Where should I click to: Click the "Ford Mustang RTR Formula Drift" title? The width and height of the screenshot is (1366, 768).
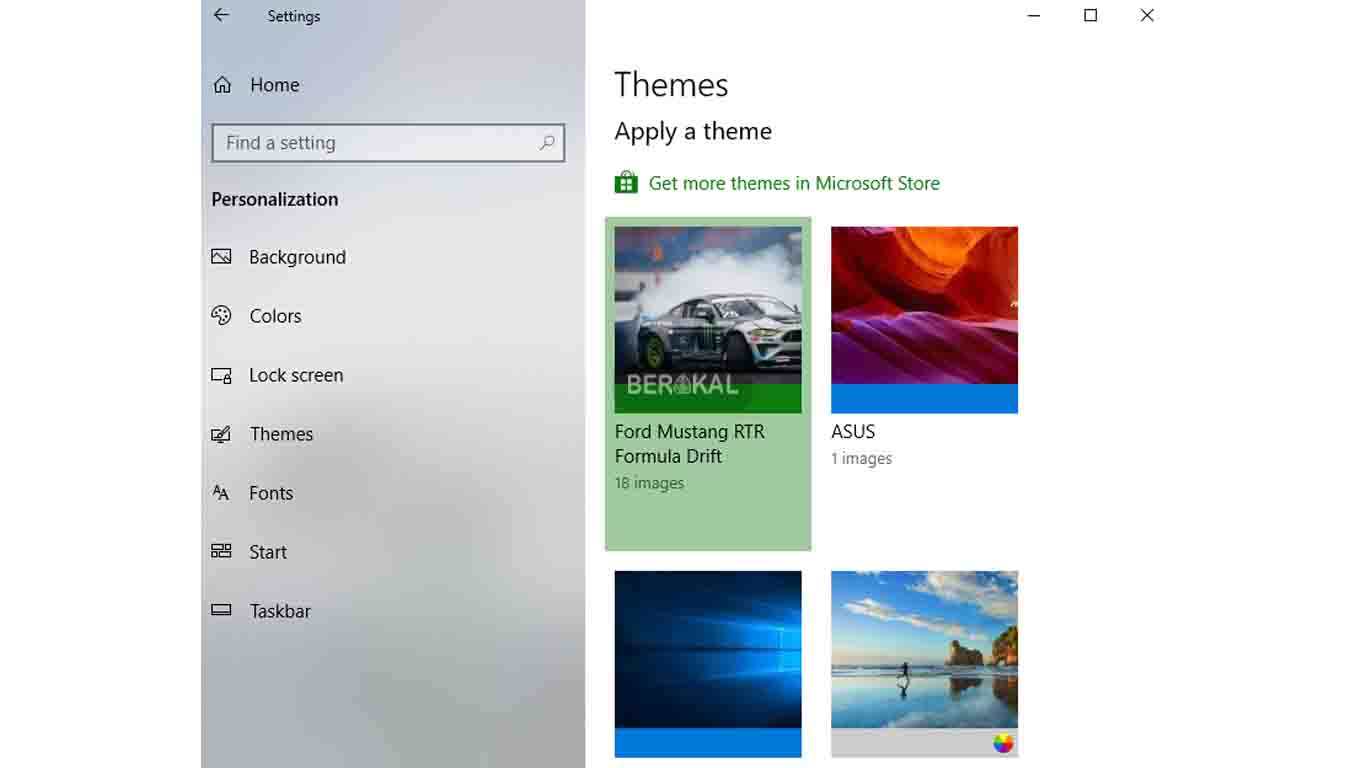690,444
